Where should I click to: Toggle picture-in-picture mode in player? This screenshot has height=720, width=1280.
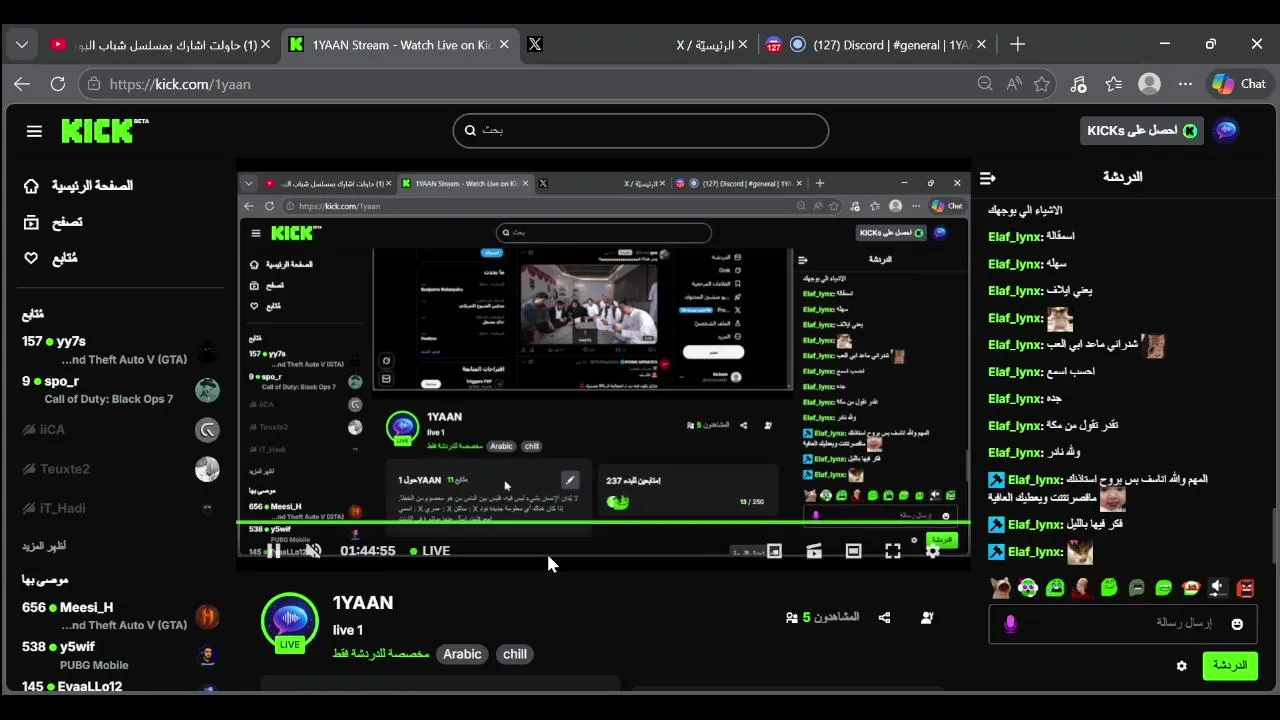tap(774, 551)
